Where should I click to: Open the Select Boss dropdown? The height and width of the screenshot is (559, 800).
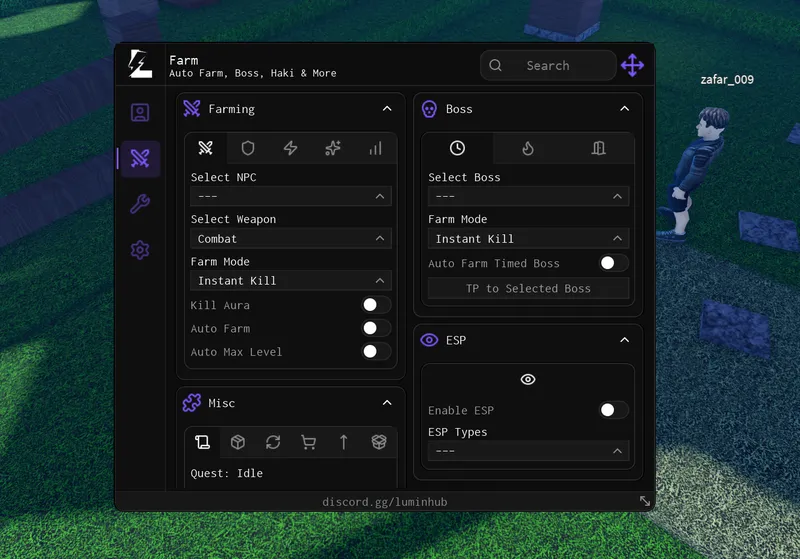528,196
